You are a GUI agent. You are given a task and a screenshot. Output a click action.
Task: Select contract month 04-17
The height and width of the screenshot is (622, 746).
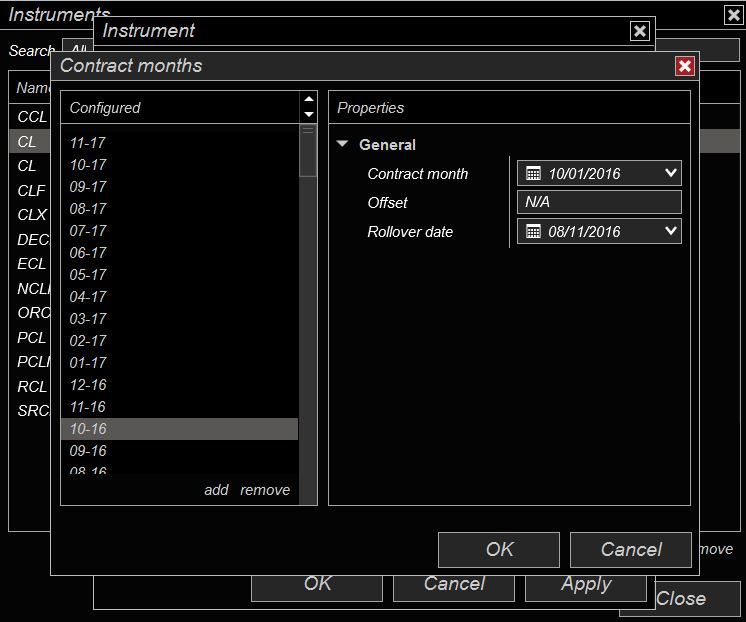coord(179,296)
